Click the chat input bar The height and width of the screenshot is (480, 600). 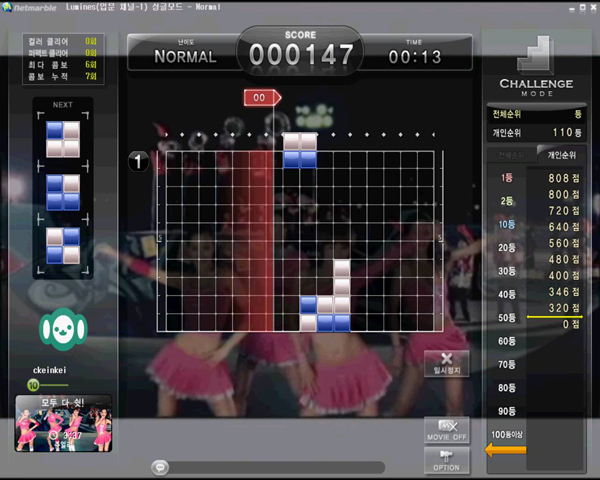pyautogui.click(x=268, y=466)
